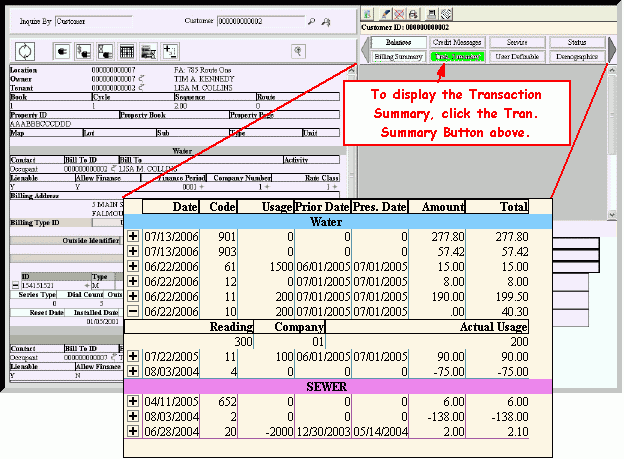Click the printer icon in right toolbar
Viewport: 624px width, 459px height.
pyautogui.click(x=413, y=14)
